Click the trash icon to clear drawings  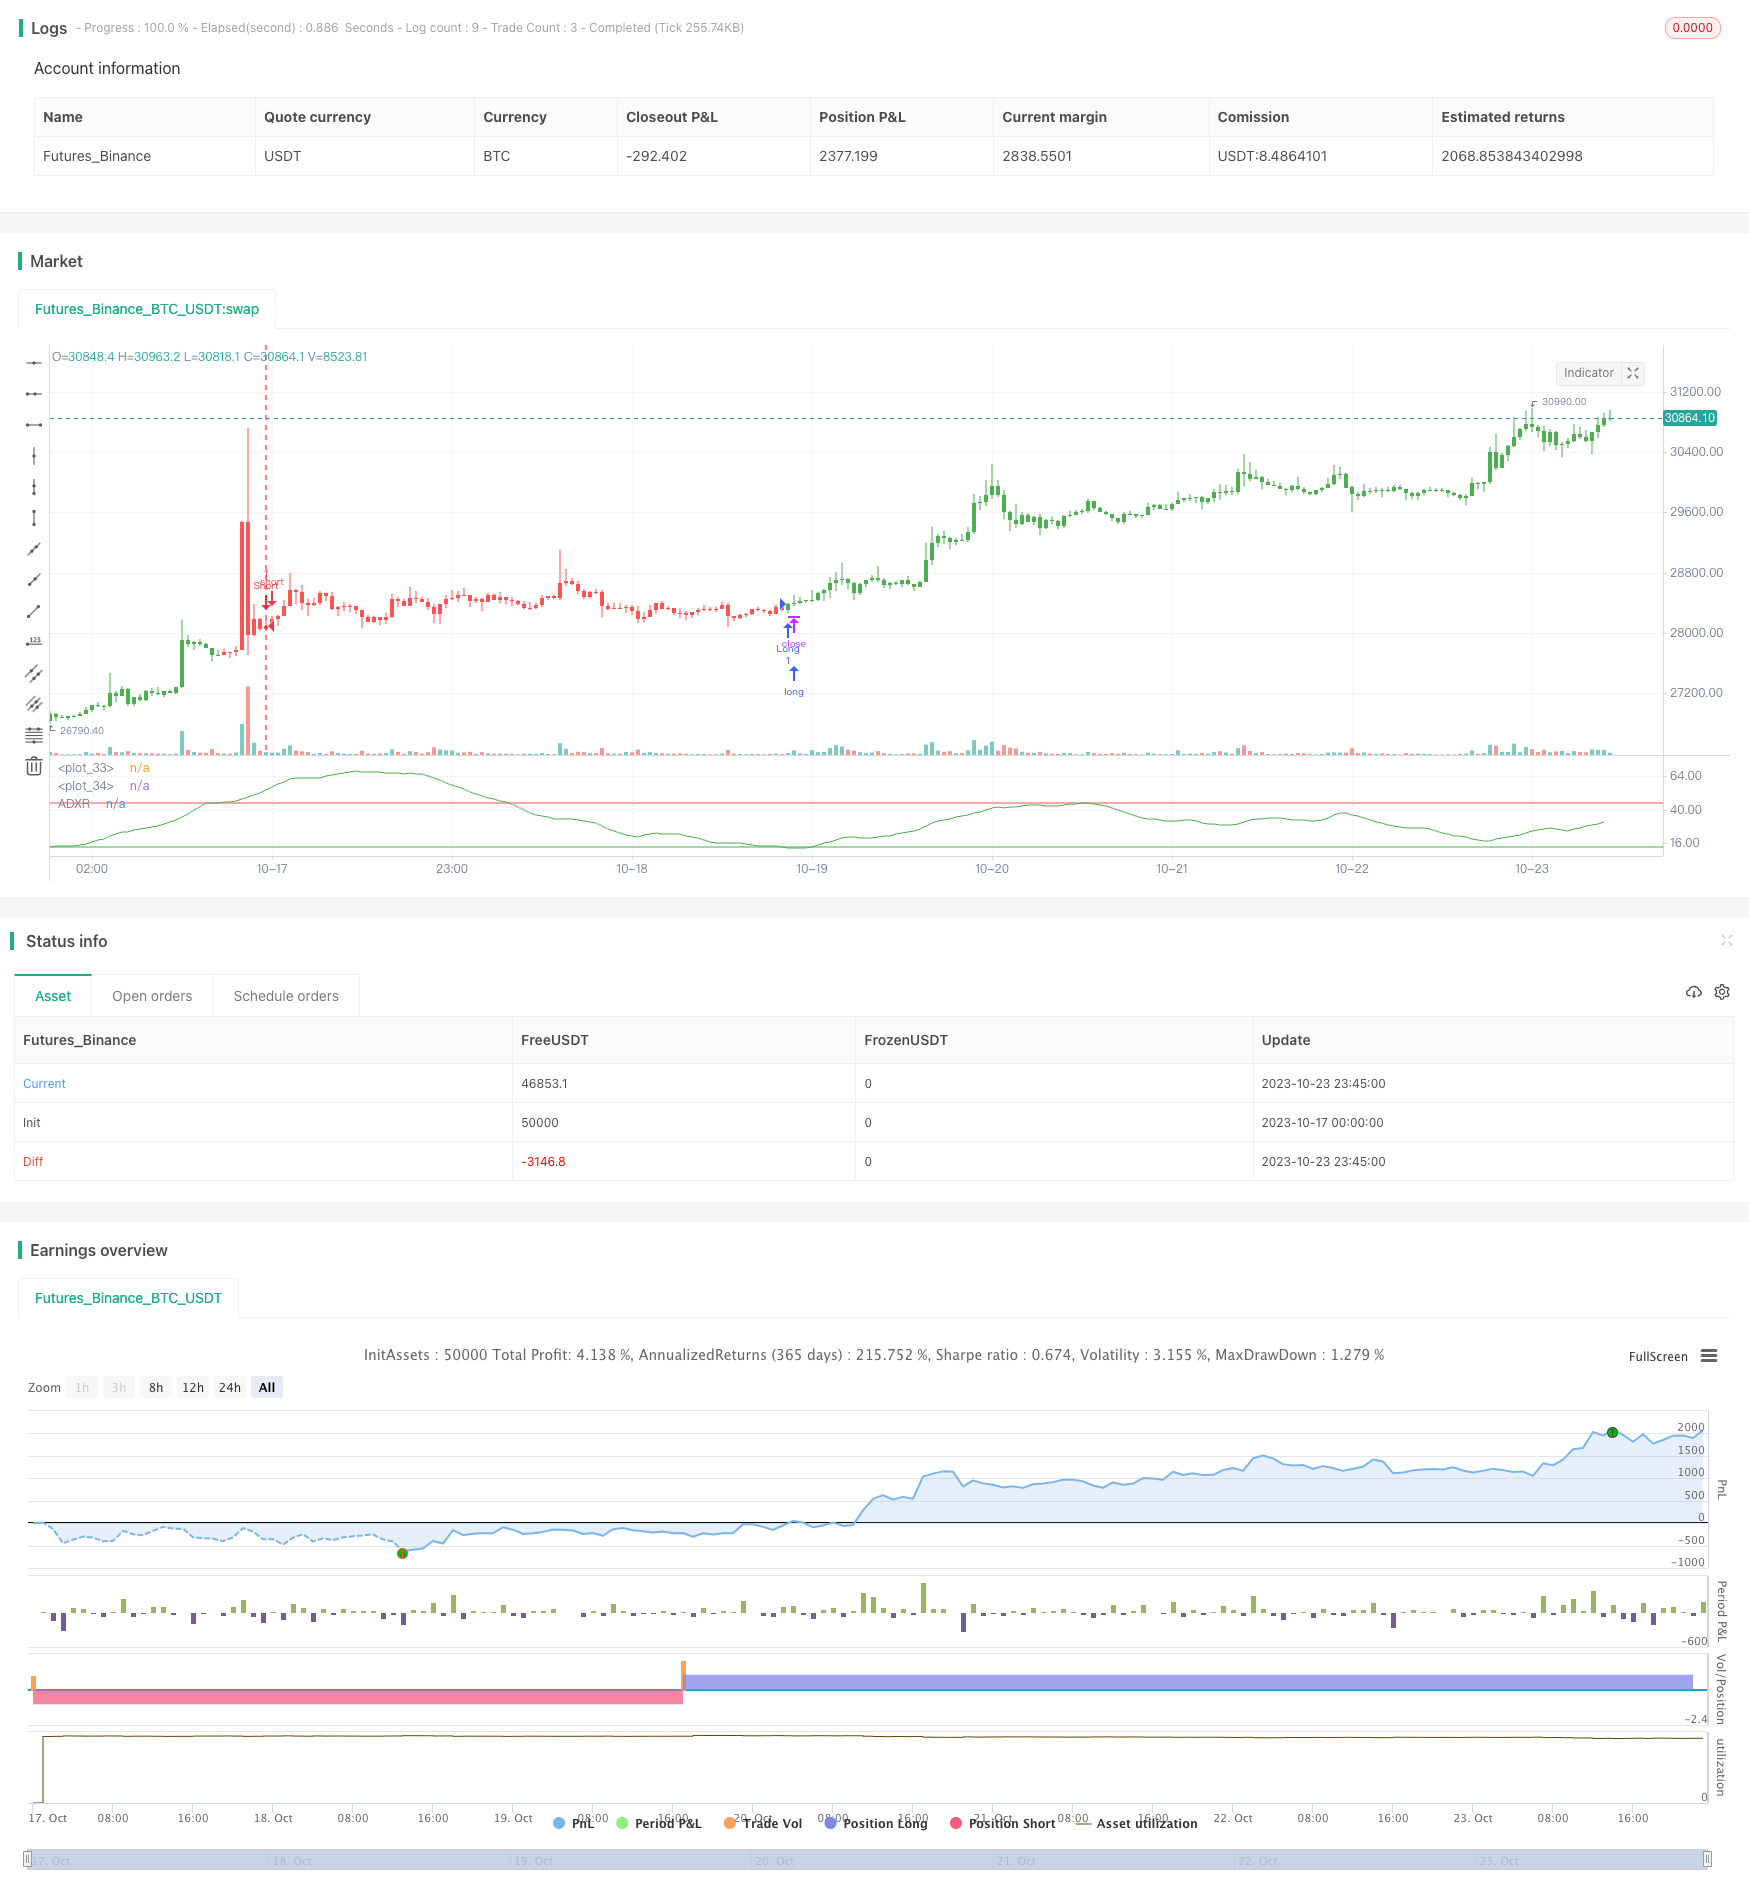pos(34,766)
